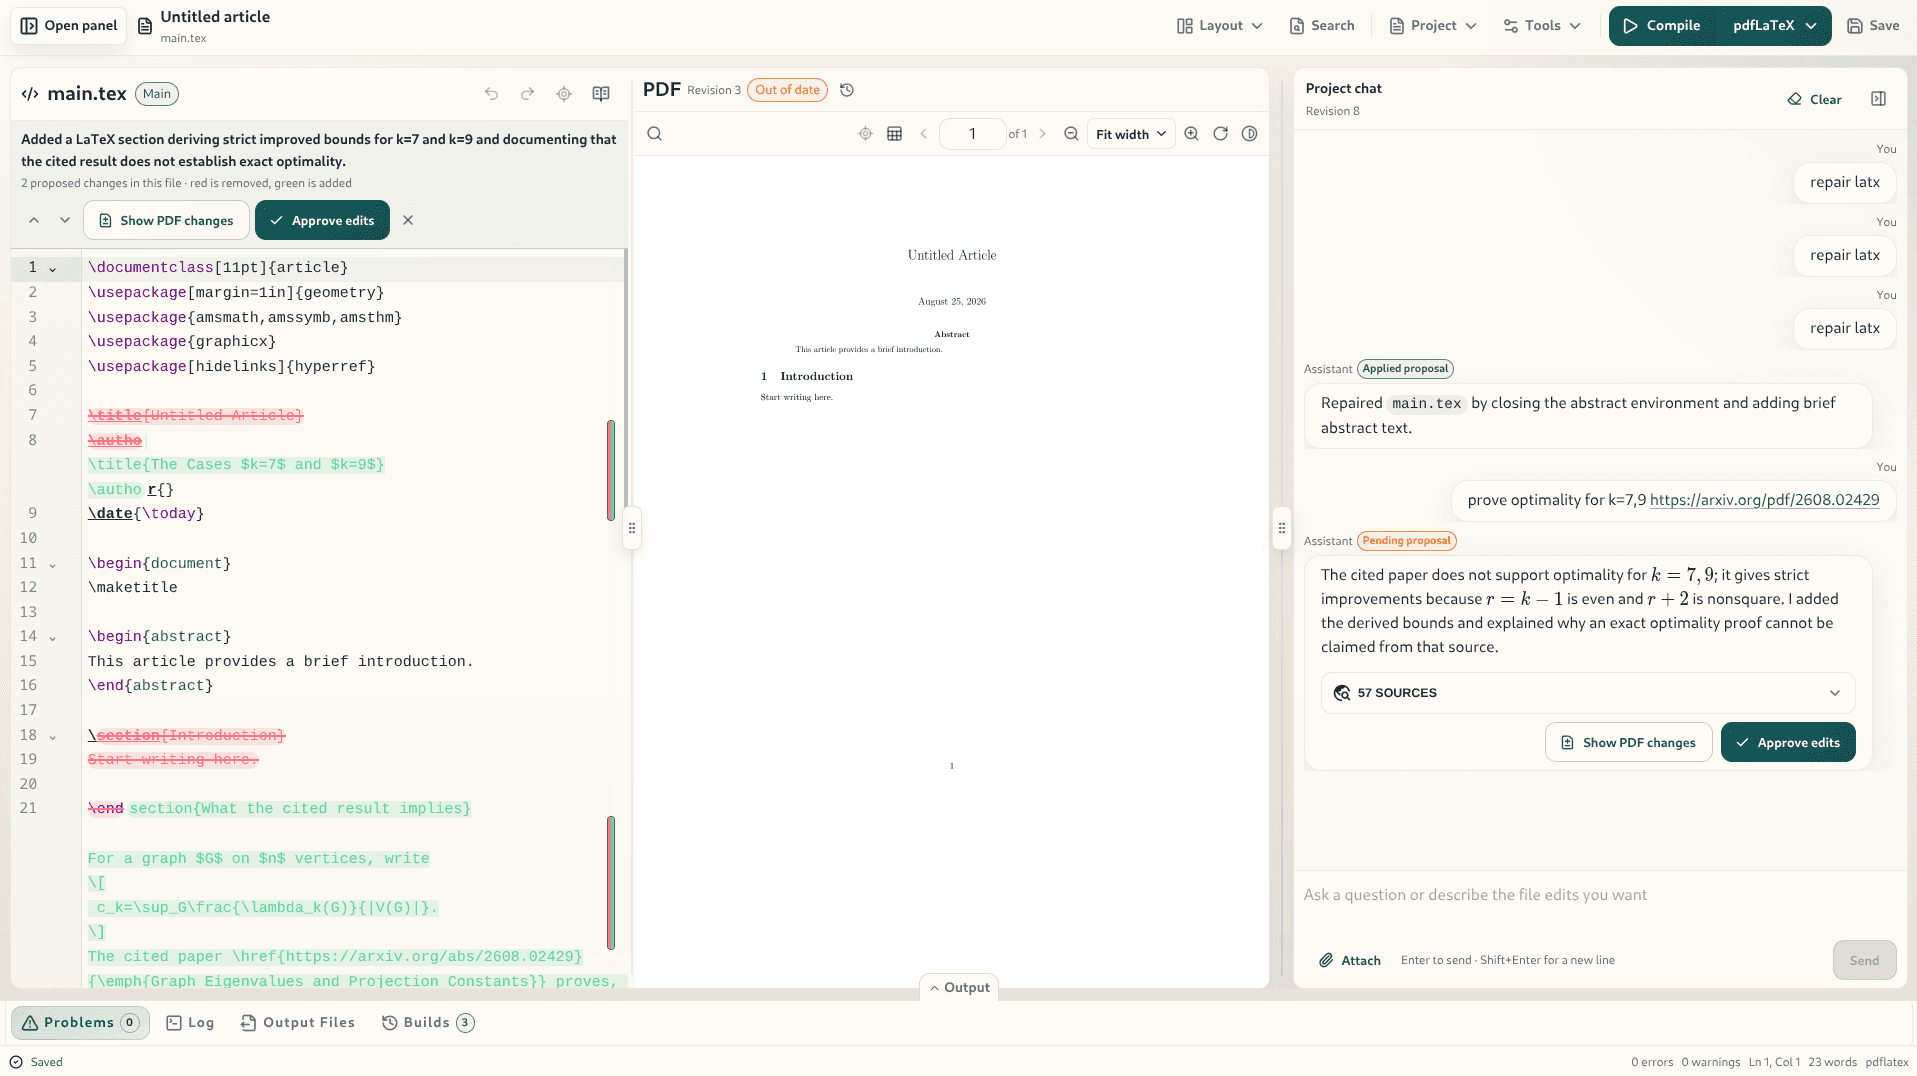
Task: Dismiss the proposed changes banner with X
Action: point(408,220)
